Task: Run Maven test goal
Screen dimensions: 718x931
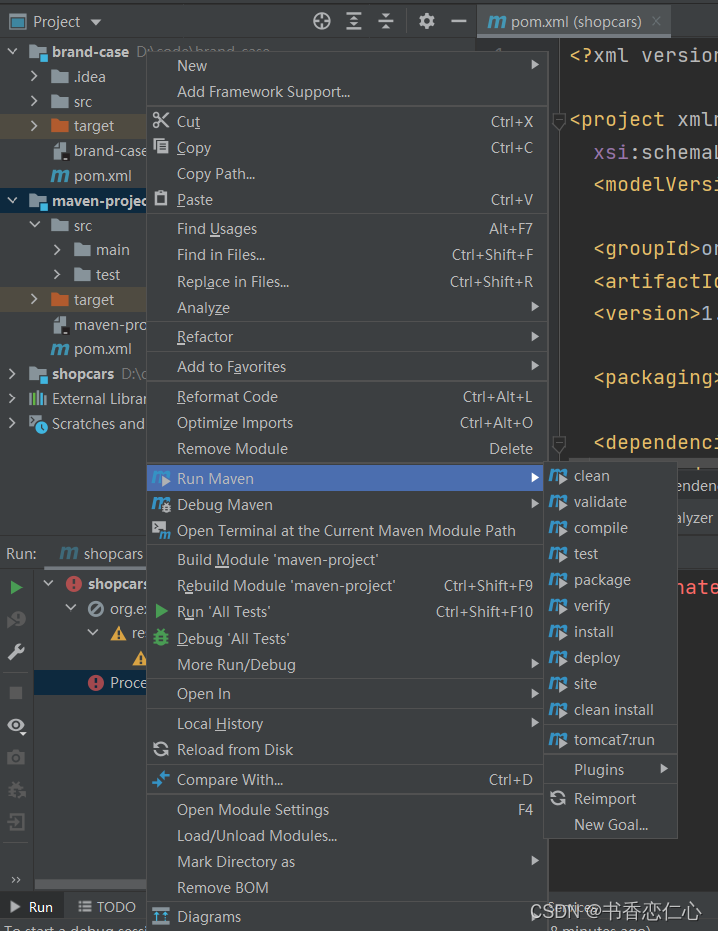Action: point(611,554)
